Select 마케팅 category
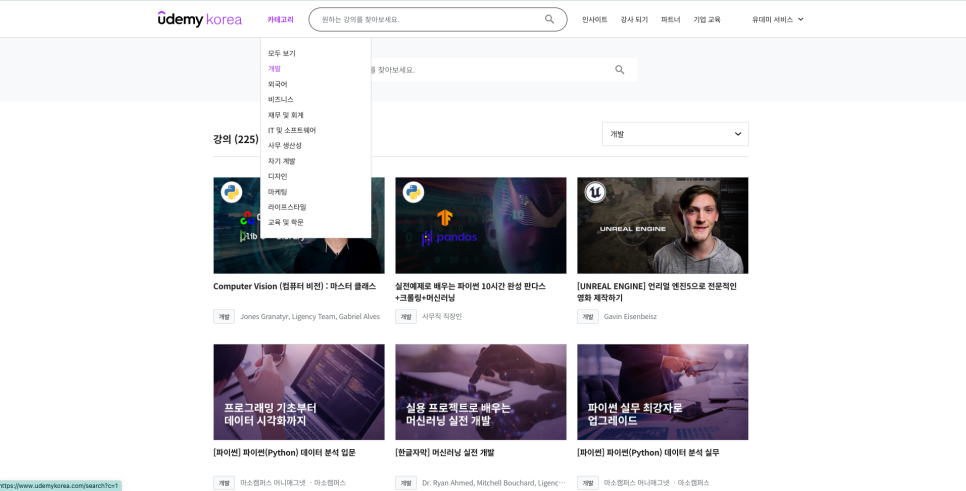 pos(278,192)
